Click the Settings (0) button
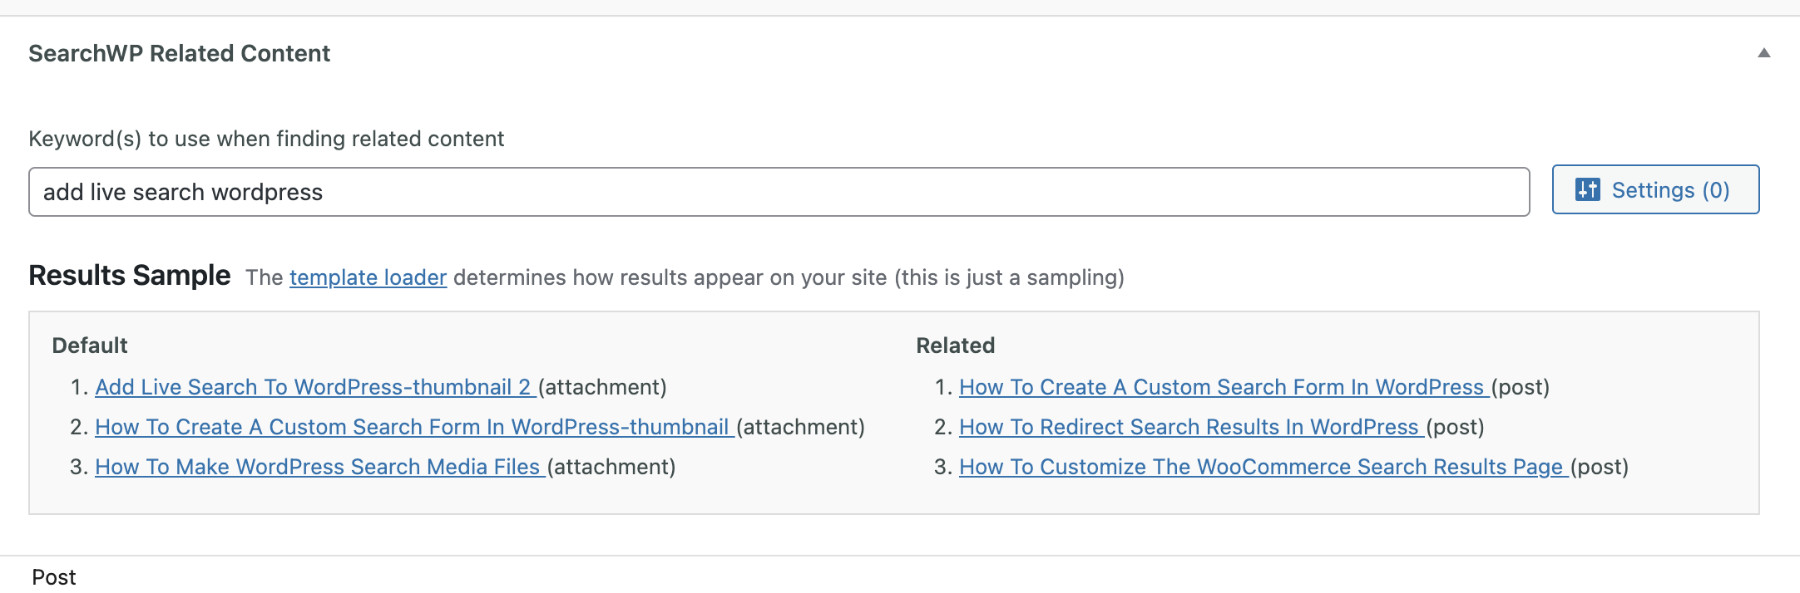Screen dimensions: 1800x593 coord(1655,190)
